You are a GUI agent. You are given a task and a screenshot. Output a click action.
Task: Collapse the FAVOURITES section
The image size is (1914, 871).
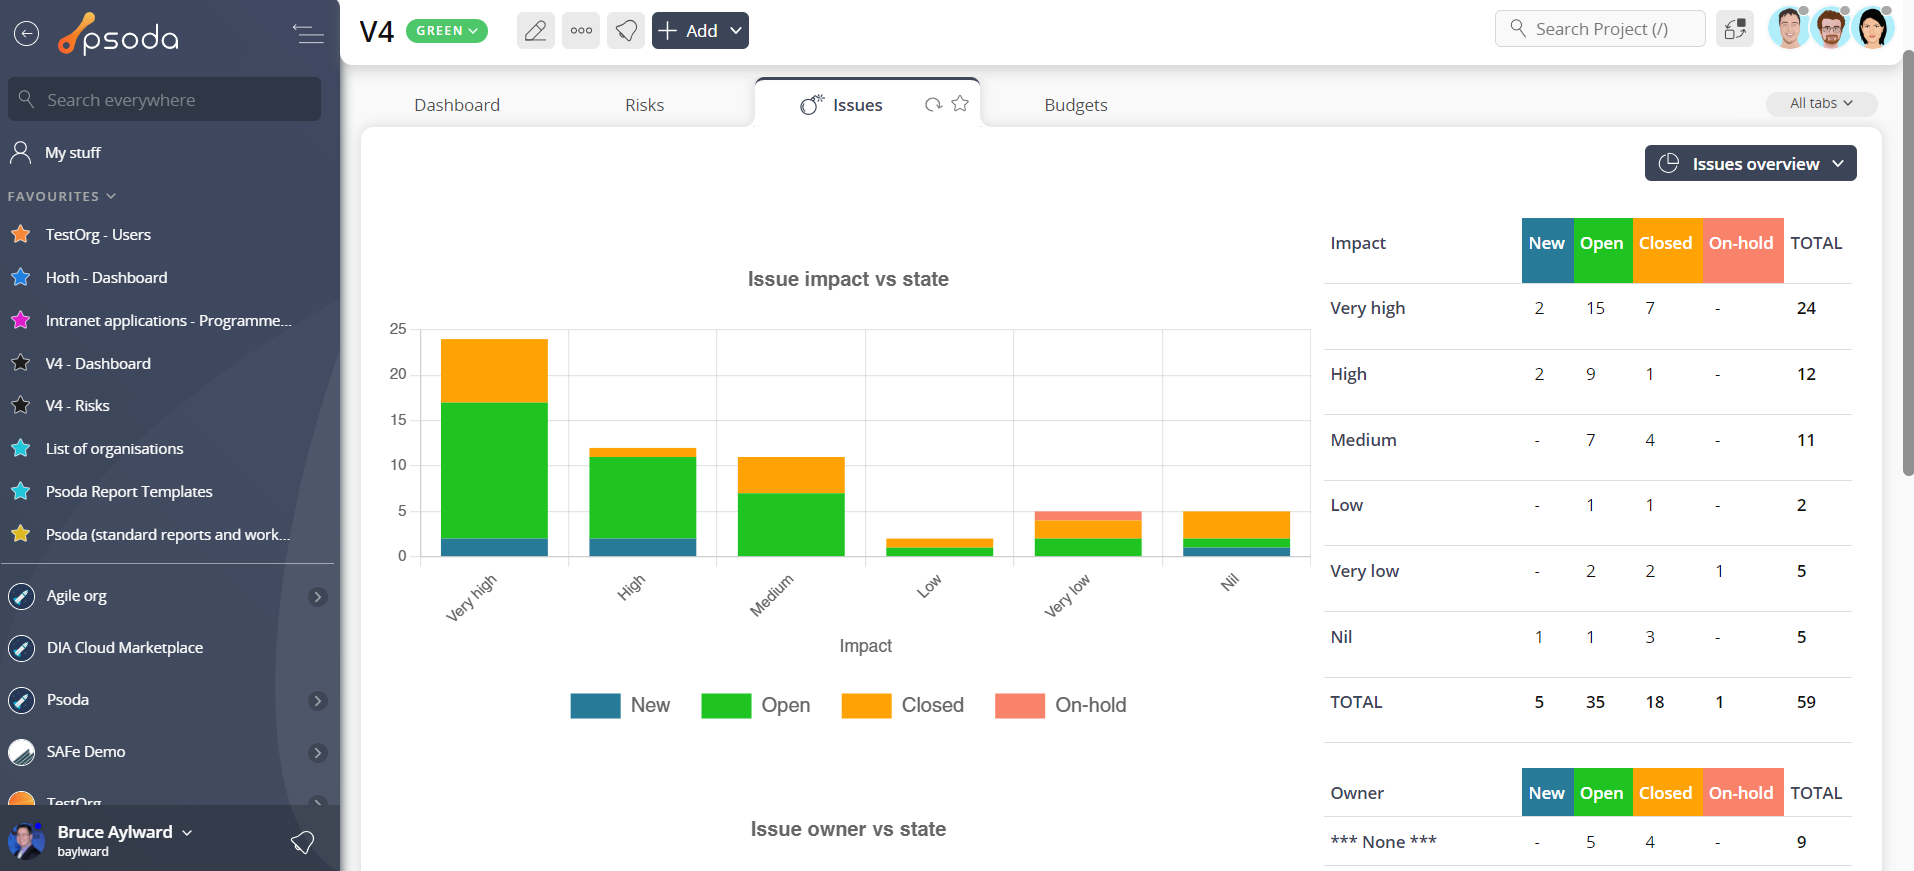click(62, 196)
